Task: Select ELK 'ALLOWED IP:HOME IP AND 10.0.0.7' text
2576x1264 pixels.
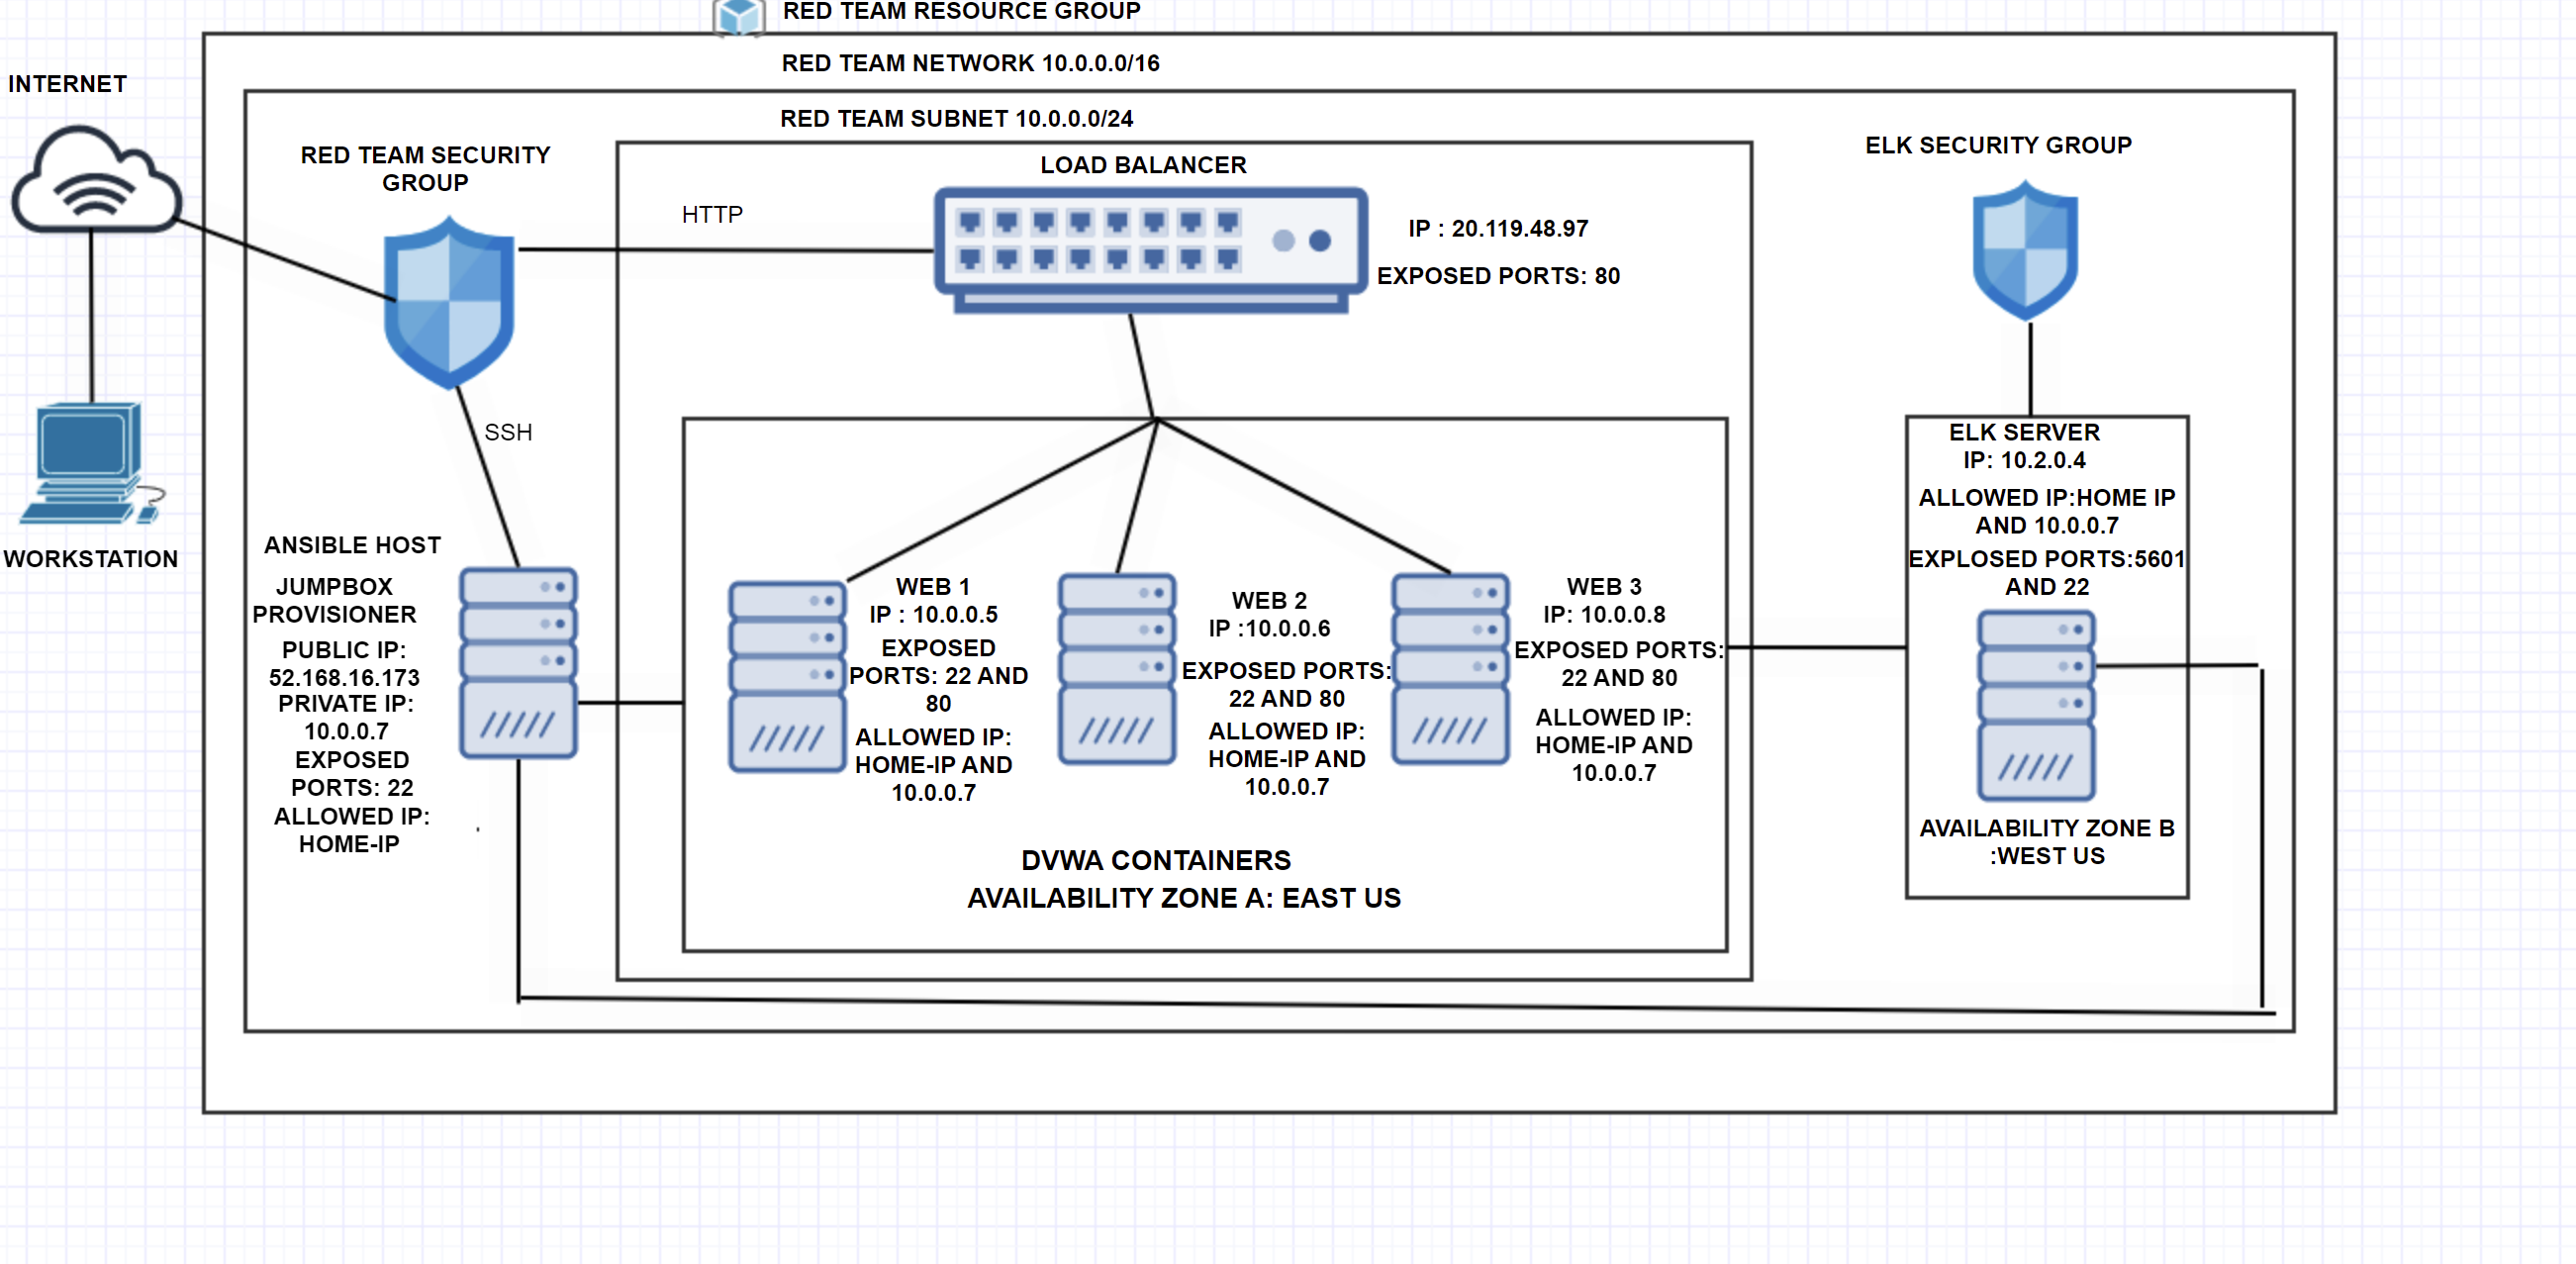Action: click(2046, 511)
